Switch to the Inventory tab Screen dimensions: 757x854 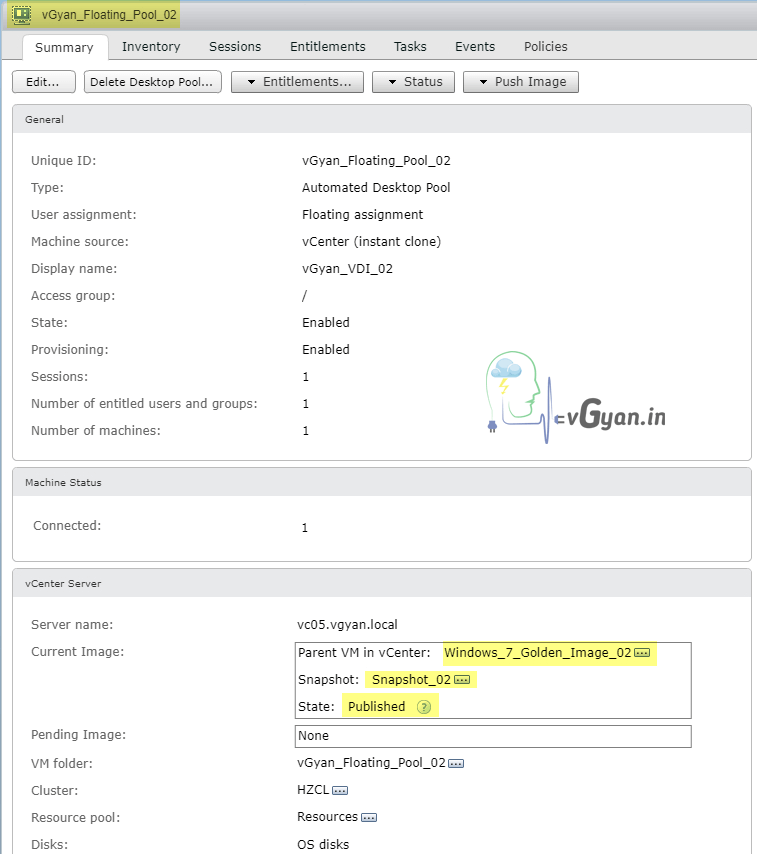click(x=151, y=46)
